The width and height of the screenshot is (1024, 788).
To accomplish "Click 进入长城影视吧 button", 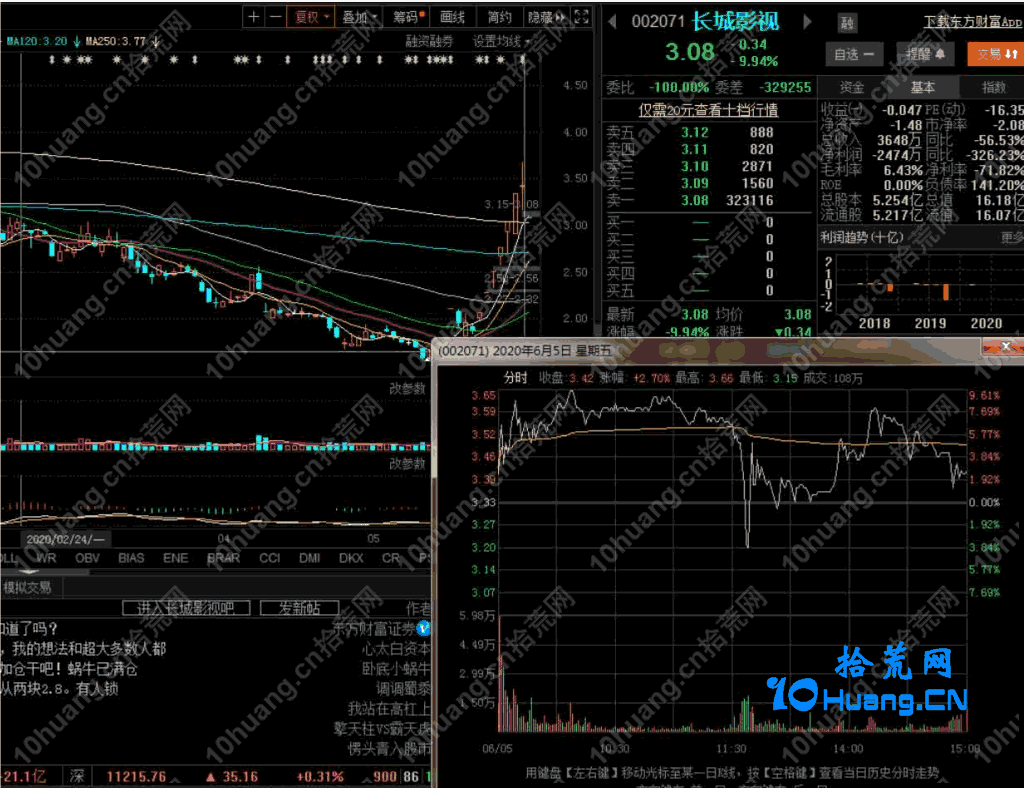I will 186,608.
